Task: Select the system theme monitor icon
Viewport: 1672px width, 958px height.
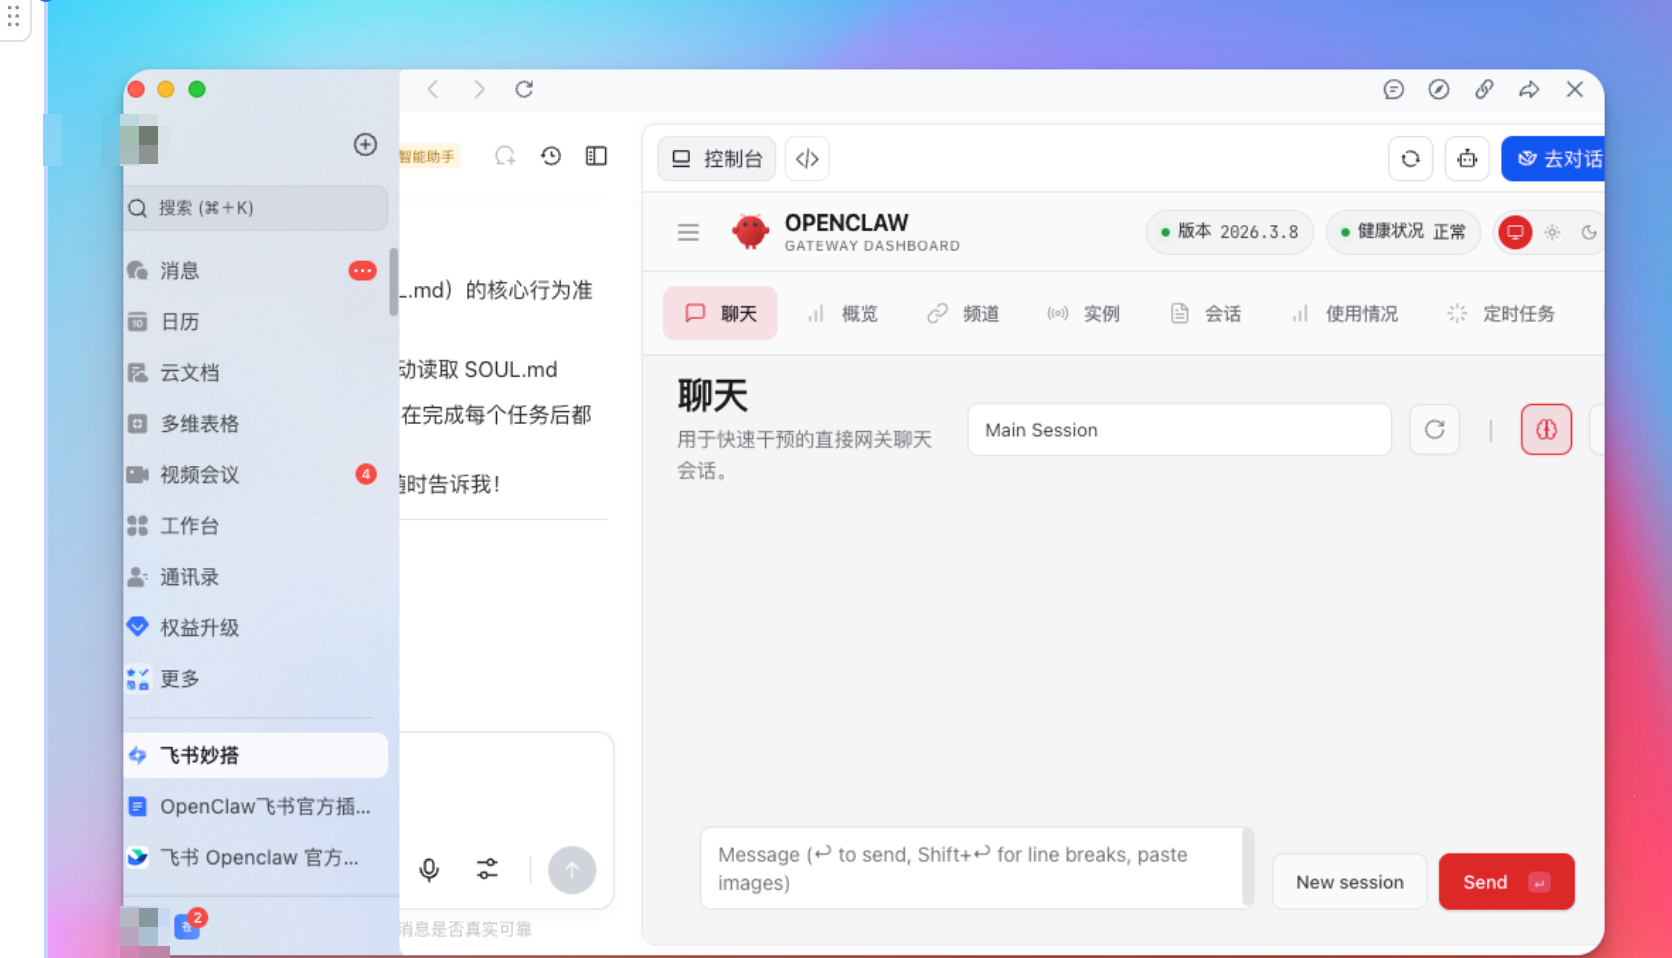Action: 1515,232
